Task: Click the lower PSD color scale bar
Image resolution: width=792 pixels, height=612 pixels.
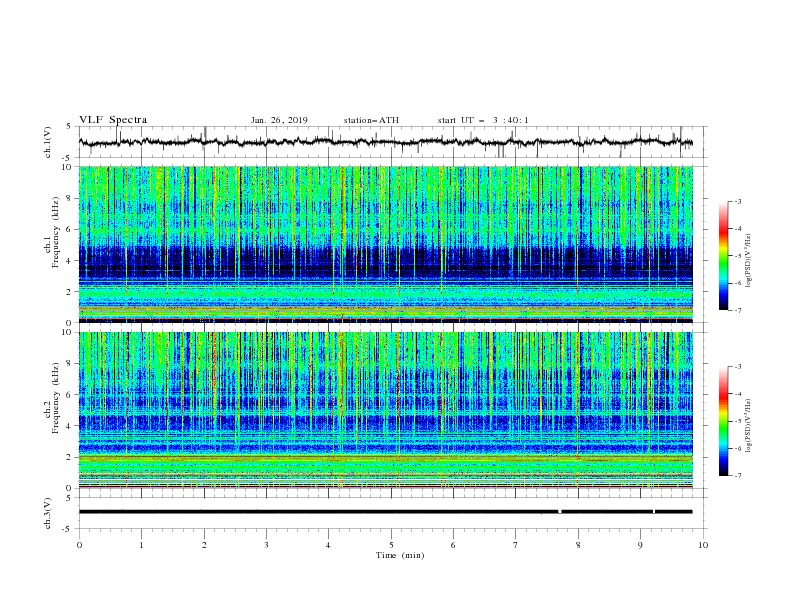Action: tap(723, 421)
